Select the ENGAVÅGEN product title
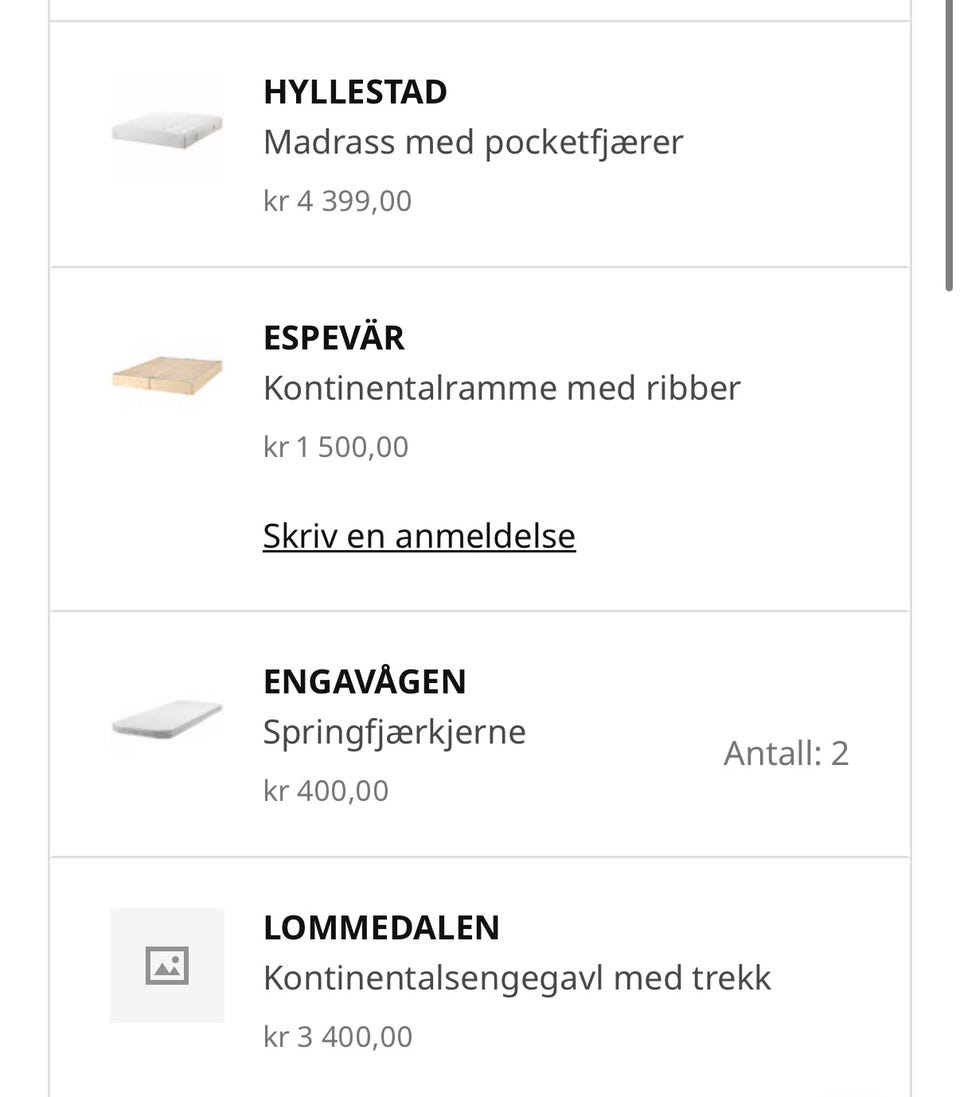 coord(364,681)
